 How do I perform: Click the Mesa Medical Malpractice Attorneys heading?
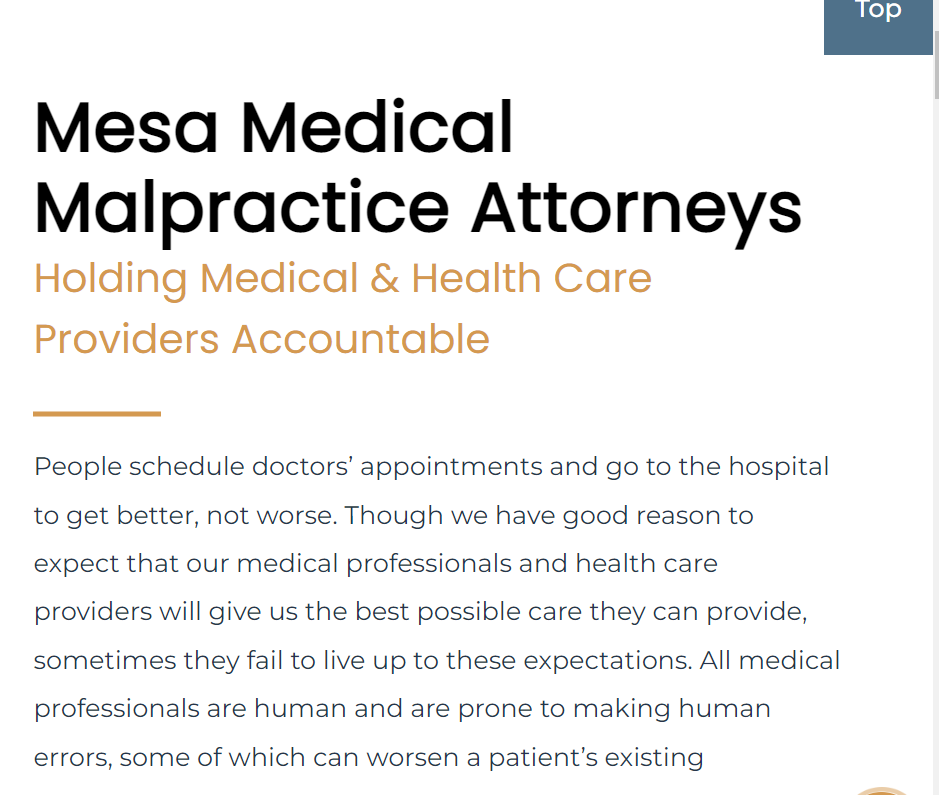click(417, 168)
